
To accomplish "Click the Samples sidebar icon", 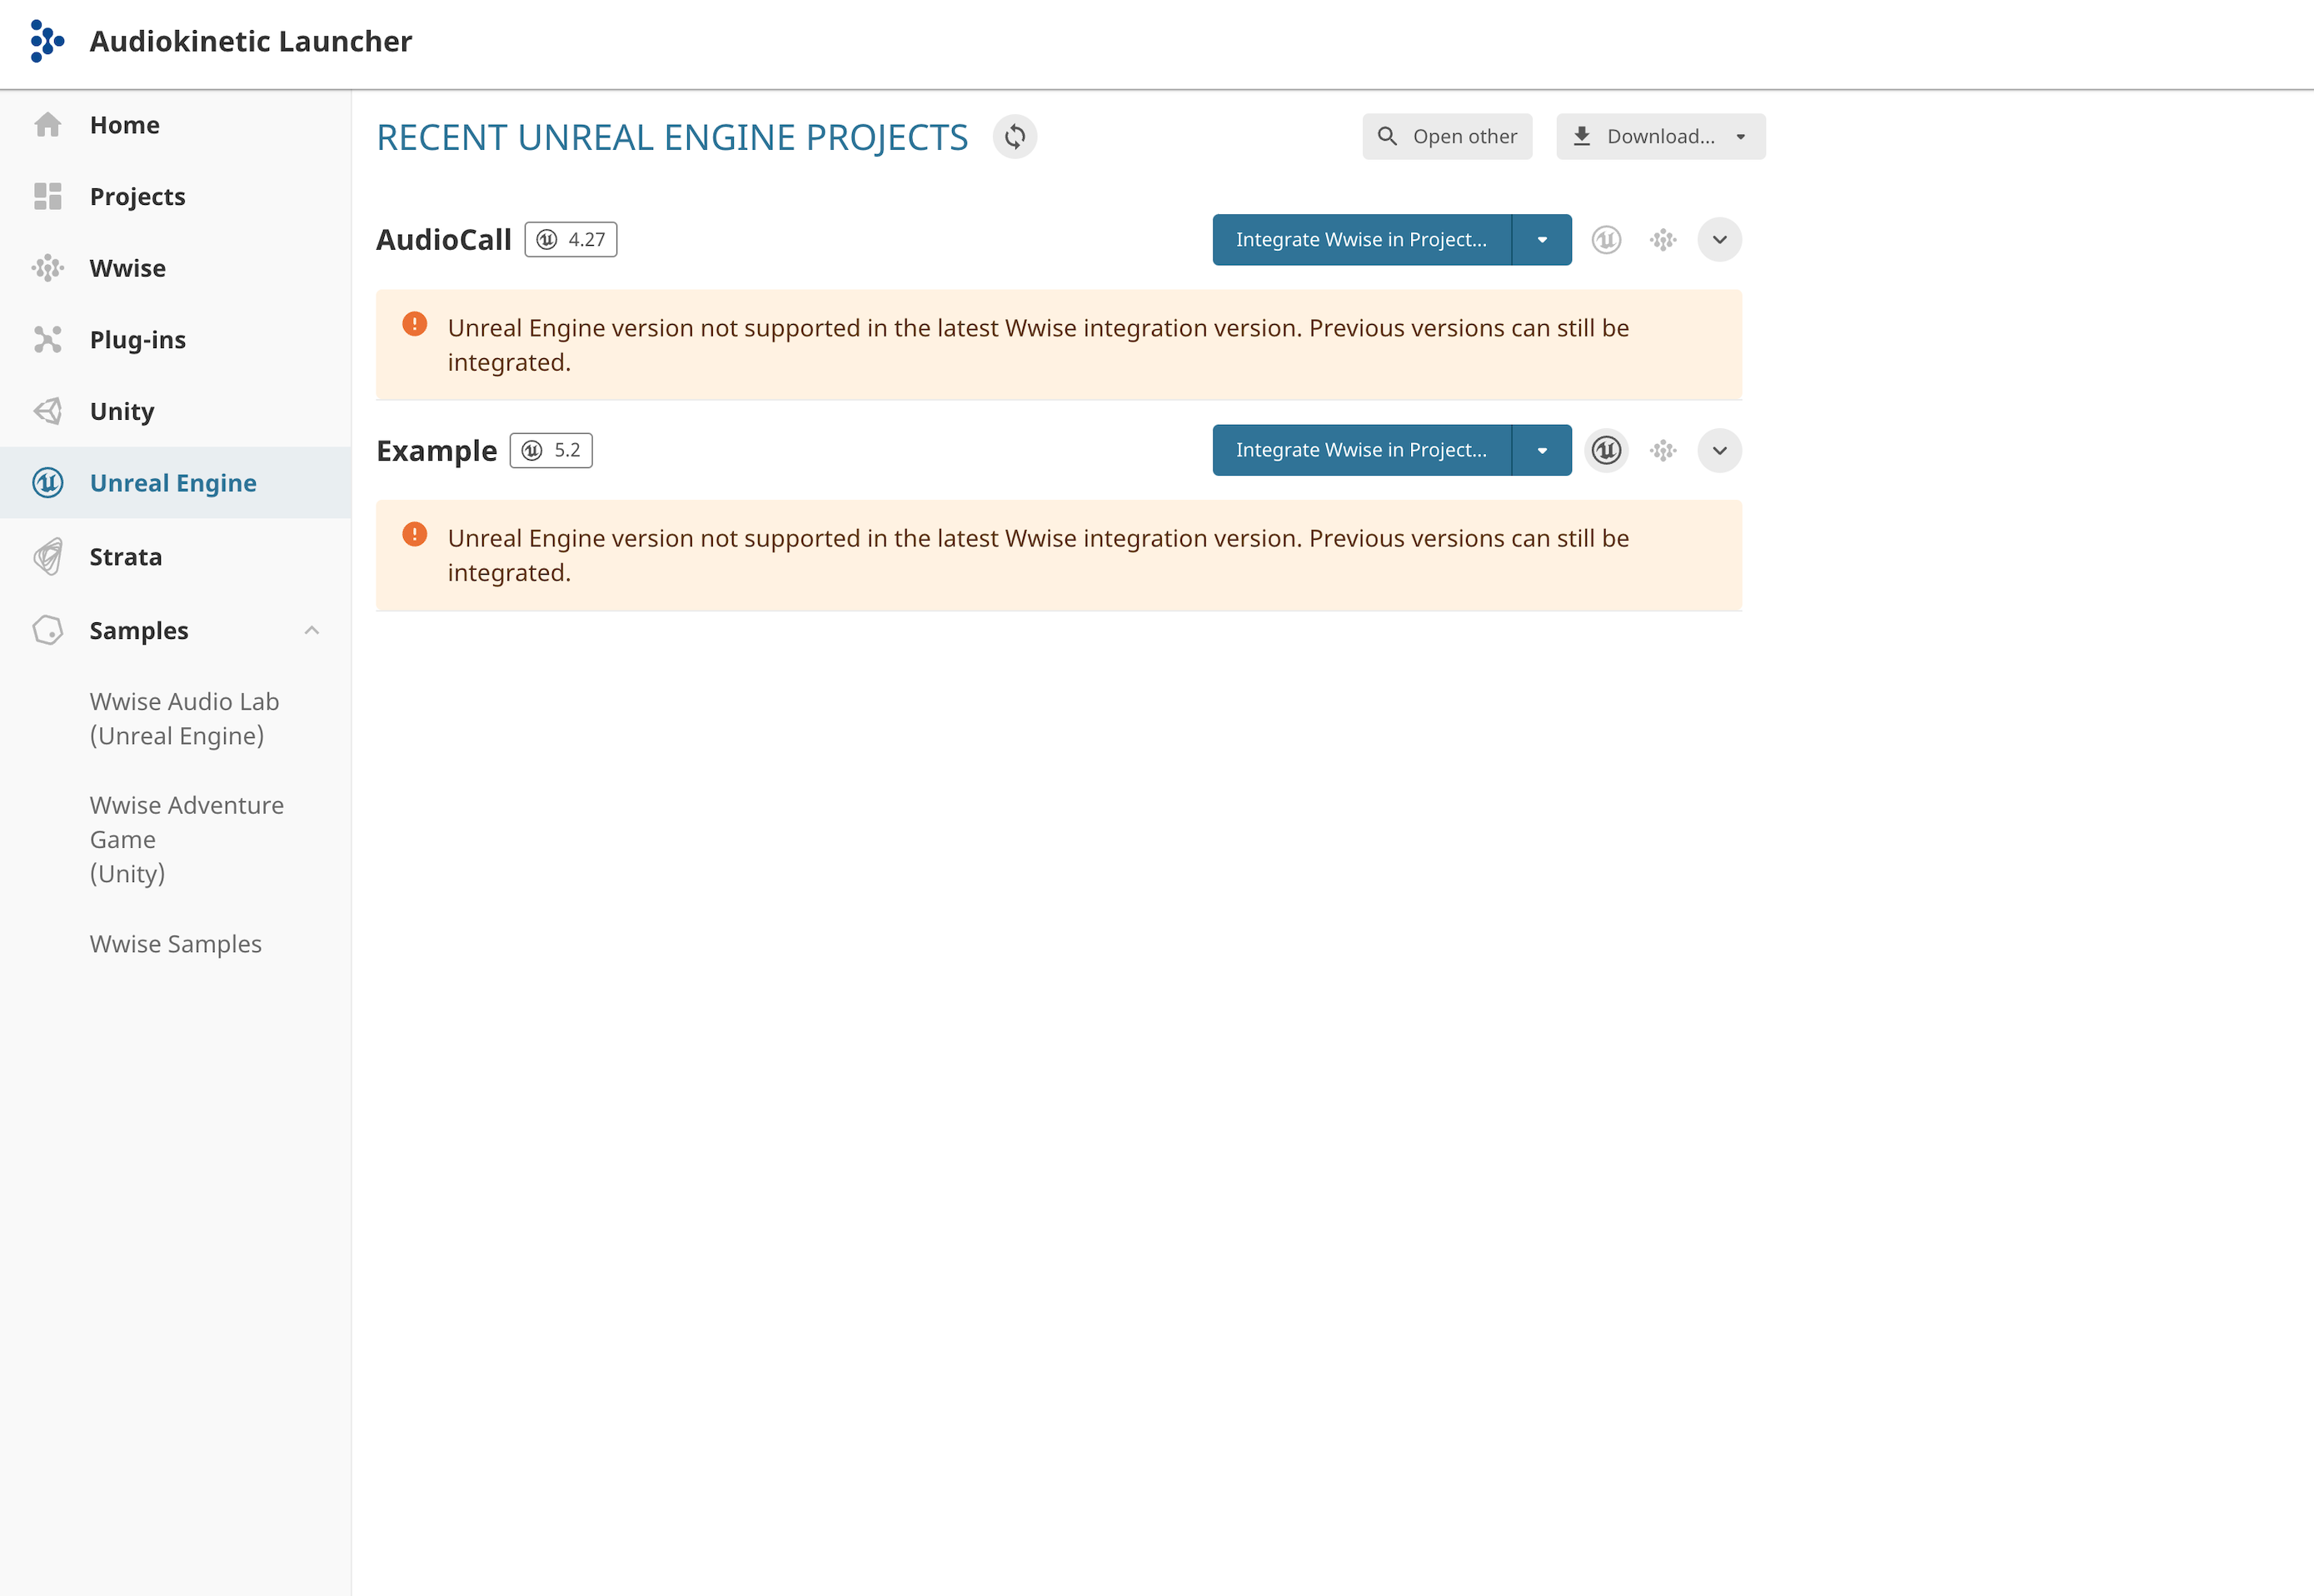I will click(49, 629).
